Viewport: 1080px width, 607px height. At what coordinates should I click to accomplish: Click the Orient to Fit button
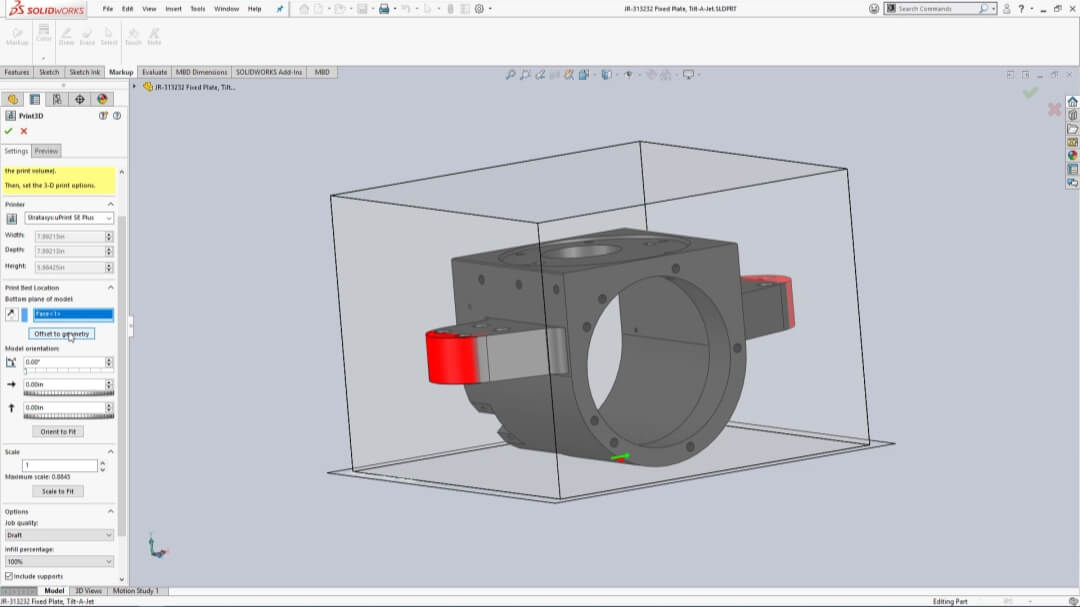[x=57, y=430]
